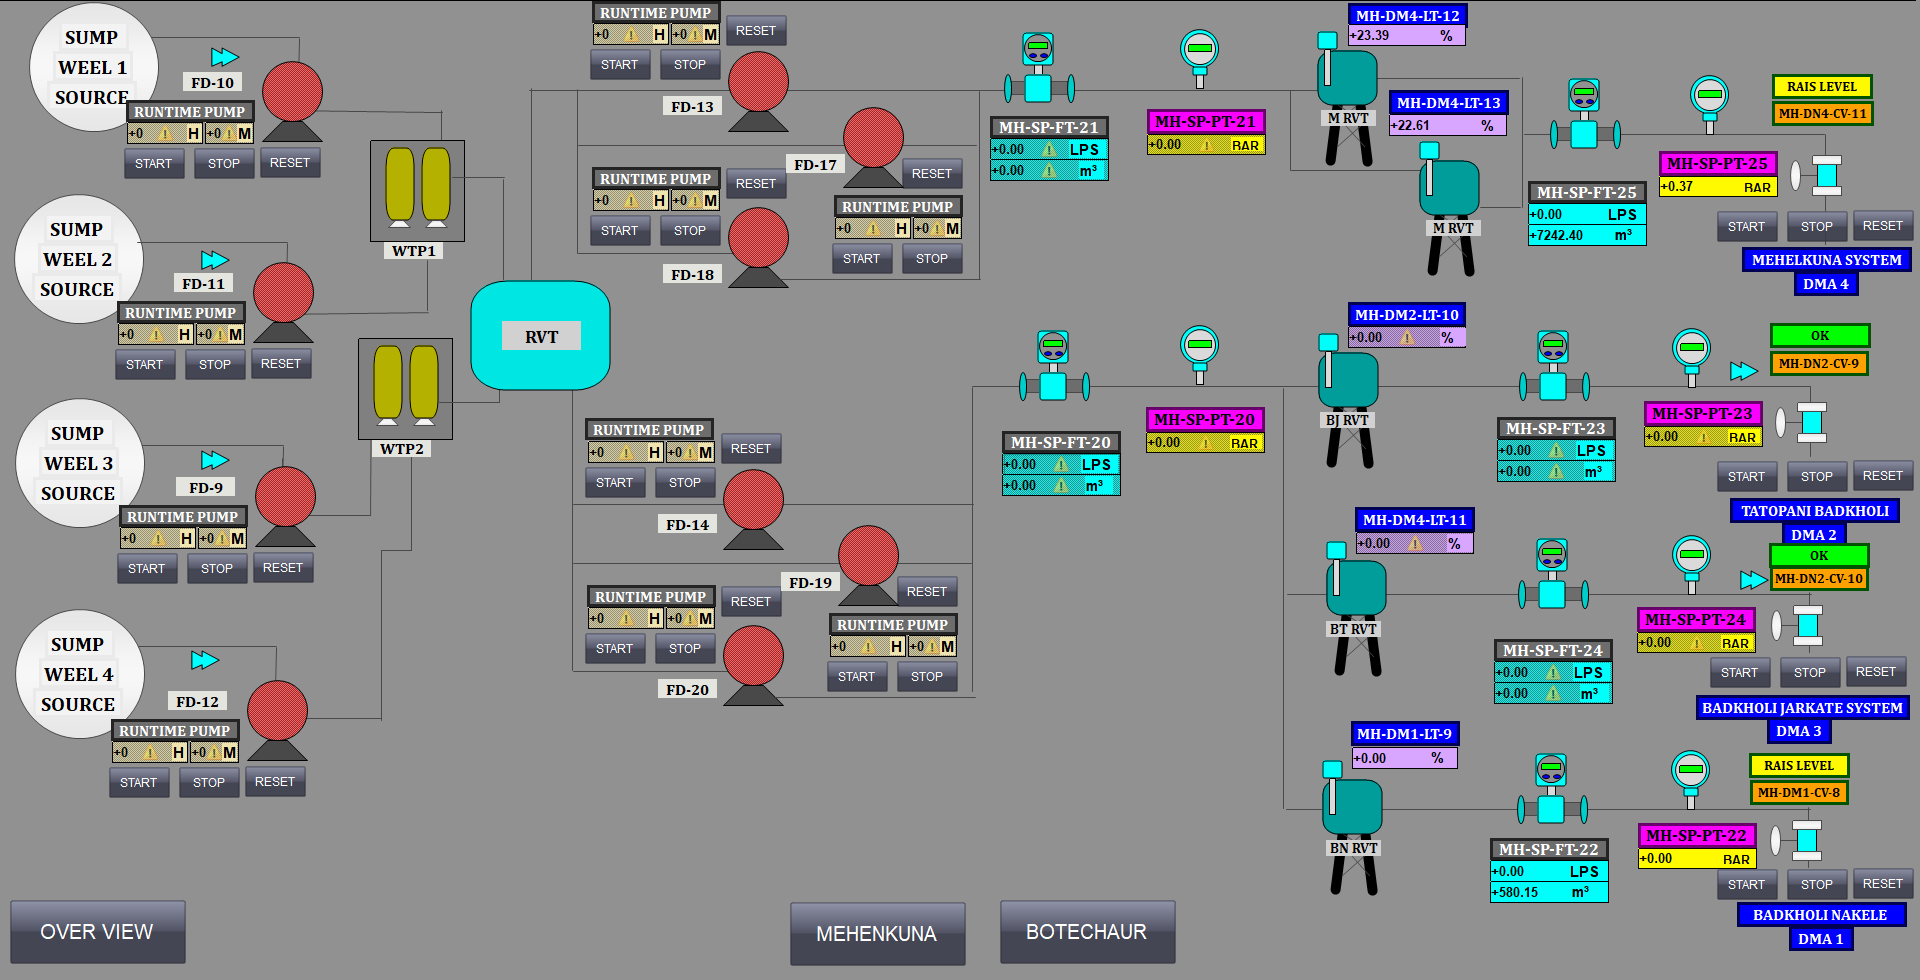Click the central RVT tank
Viewport: 1920px width, 980px height.
tap(540, 336)
